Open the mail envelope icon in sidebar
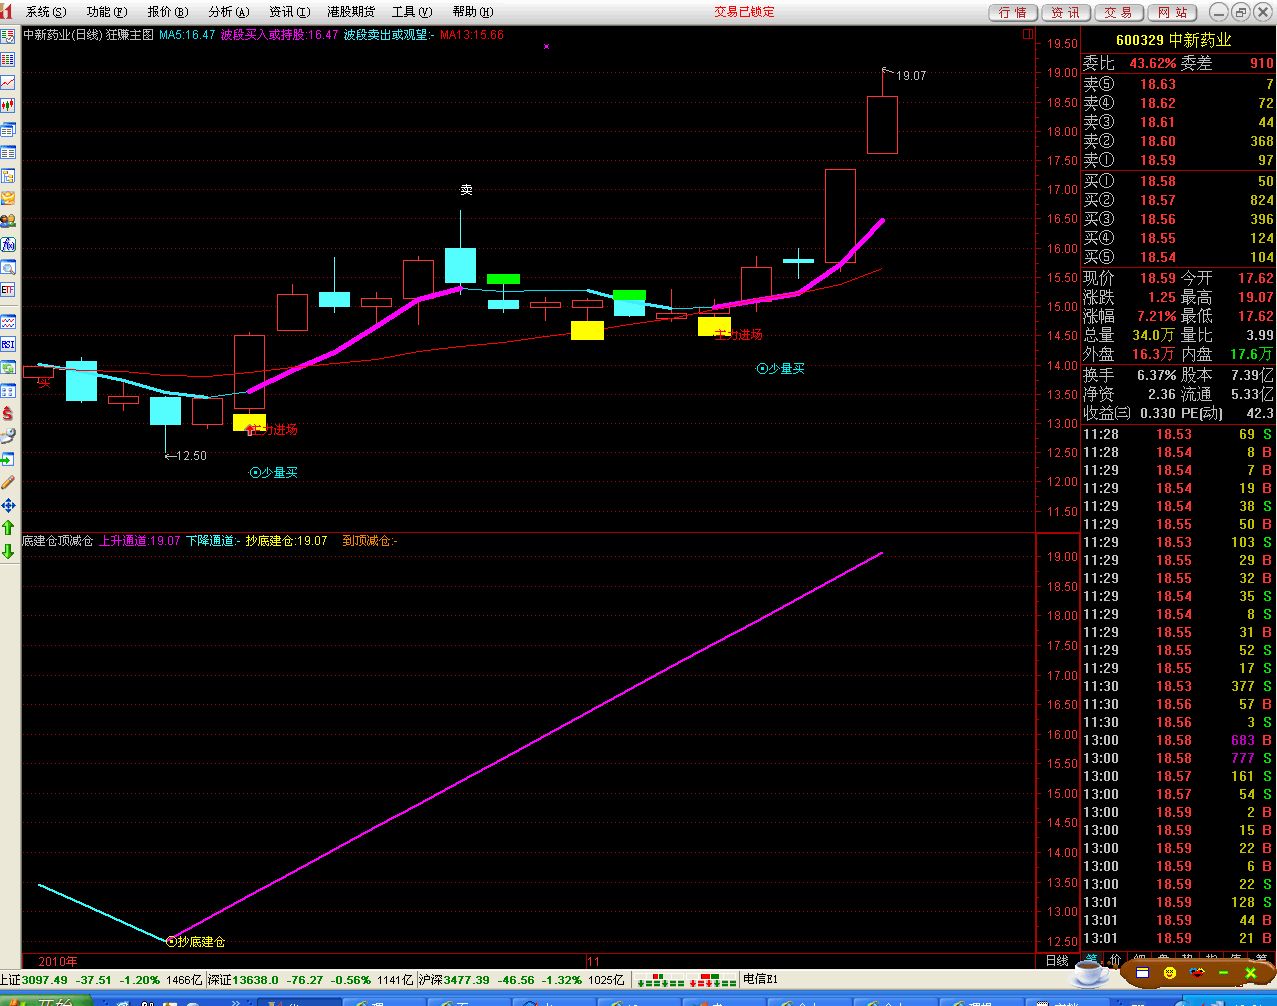This screenshot has width=1277, height=1006. pyautogui.click(x=8, y=198)
